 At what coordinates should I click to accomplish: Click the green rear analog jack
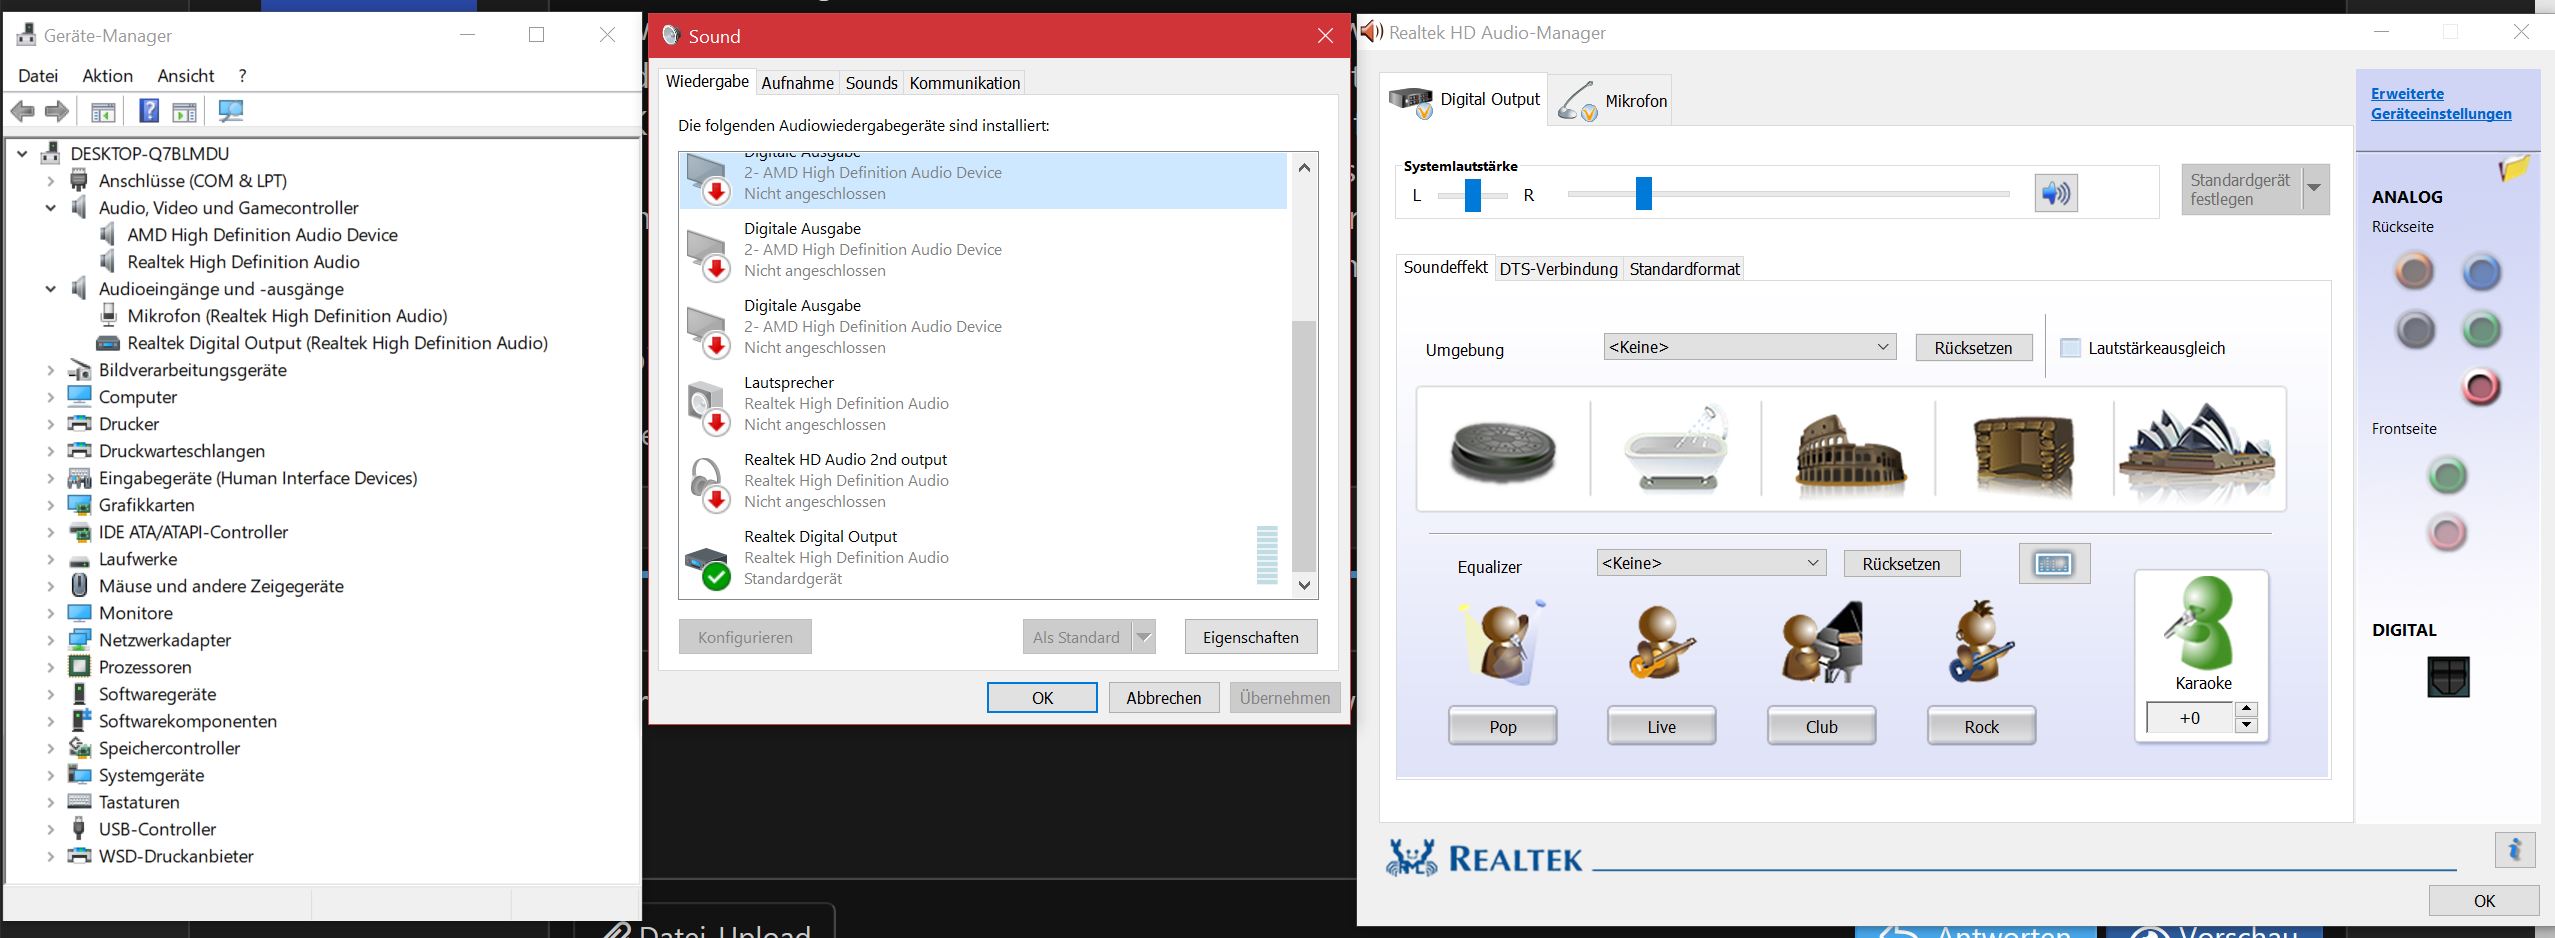pos(2481,329)
